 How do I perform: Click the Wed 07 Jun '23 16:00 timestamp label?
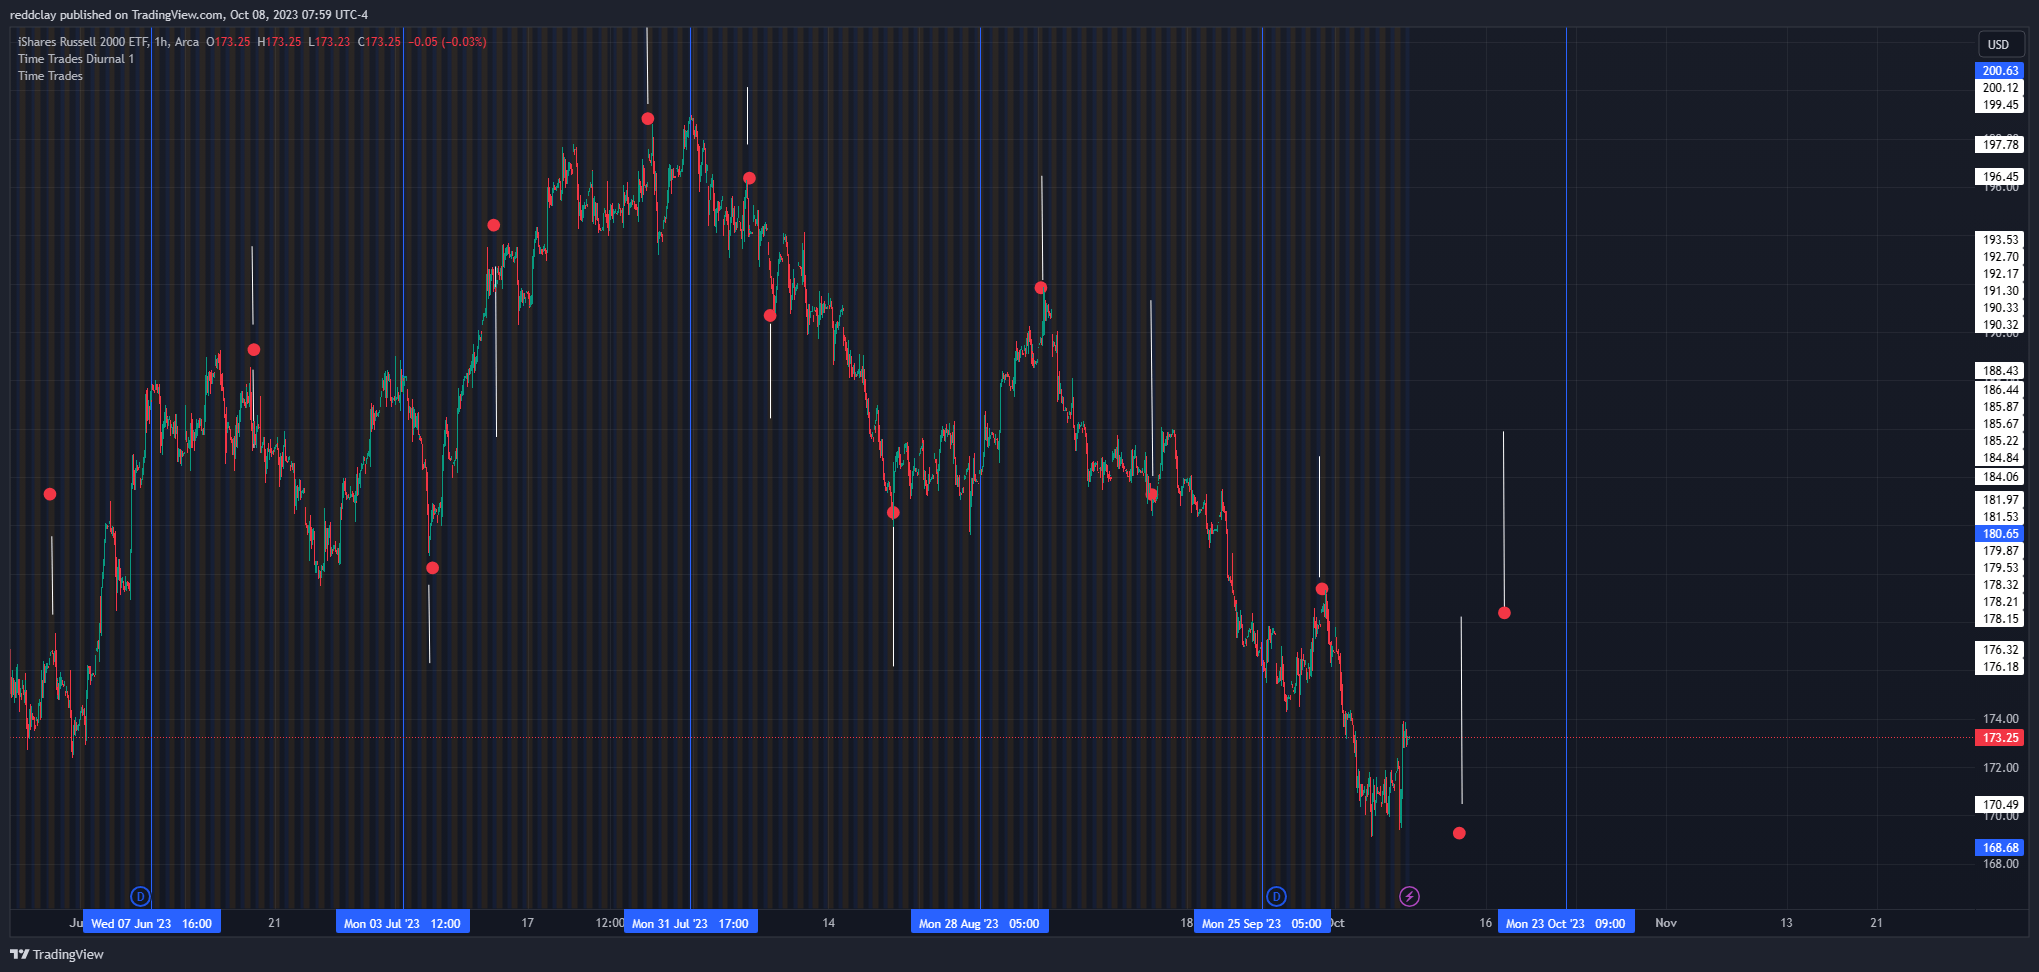pos(150,923)
